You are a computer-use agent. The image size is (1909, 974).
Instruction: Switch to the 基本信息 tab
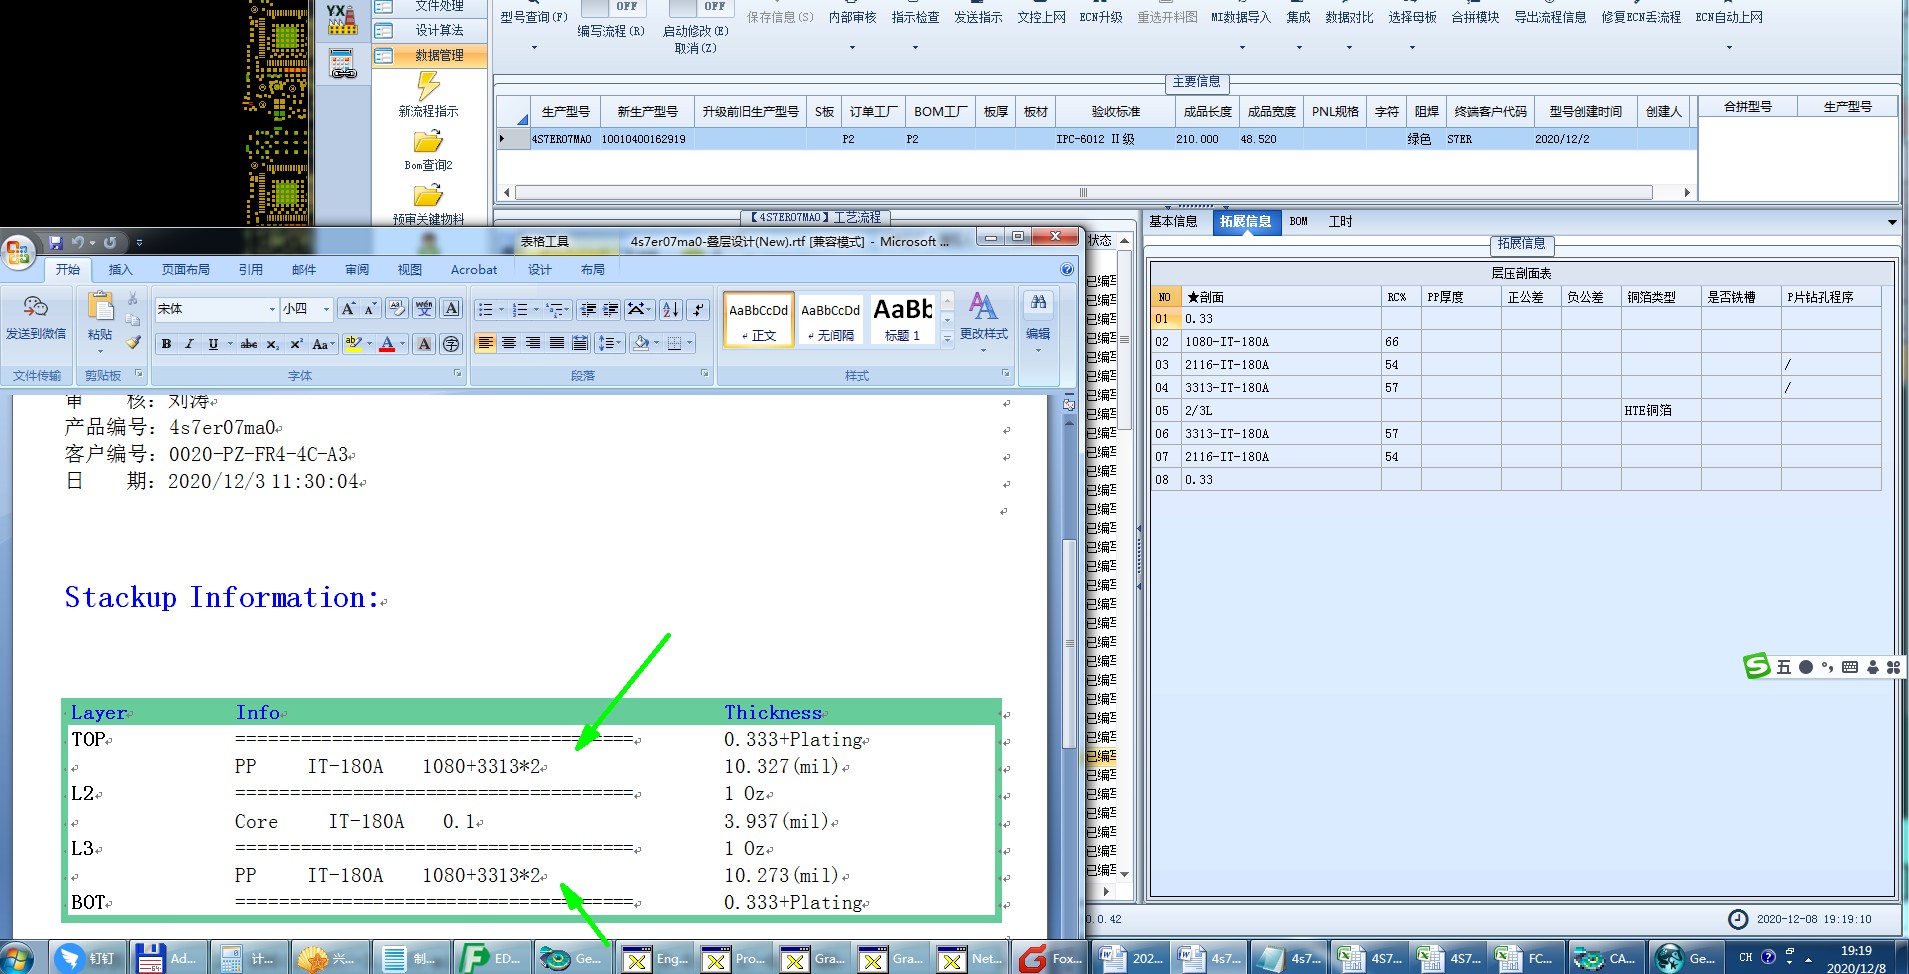1173,222
